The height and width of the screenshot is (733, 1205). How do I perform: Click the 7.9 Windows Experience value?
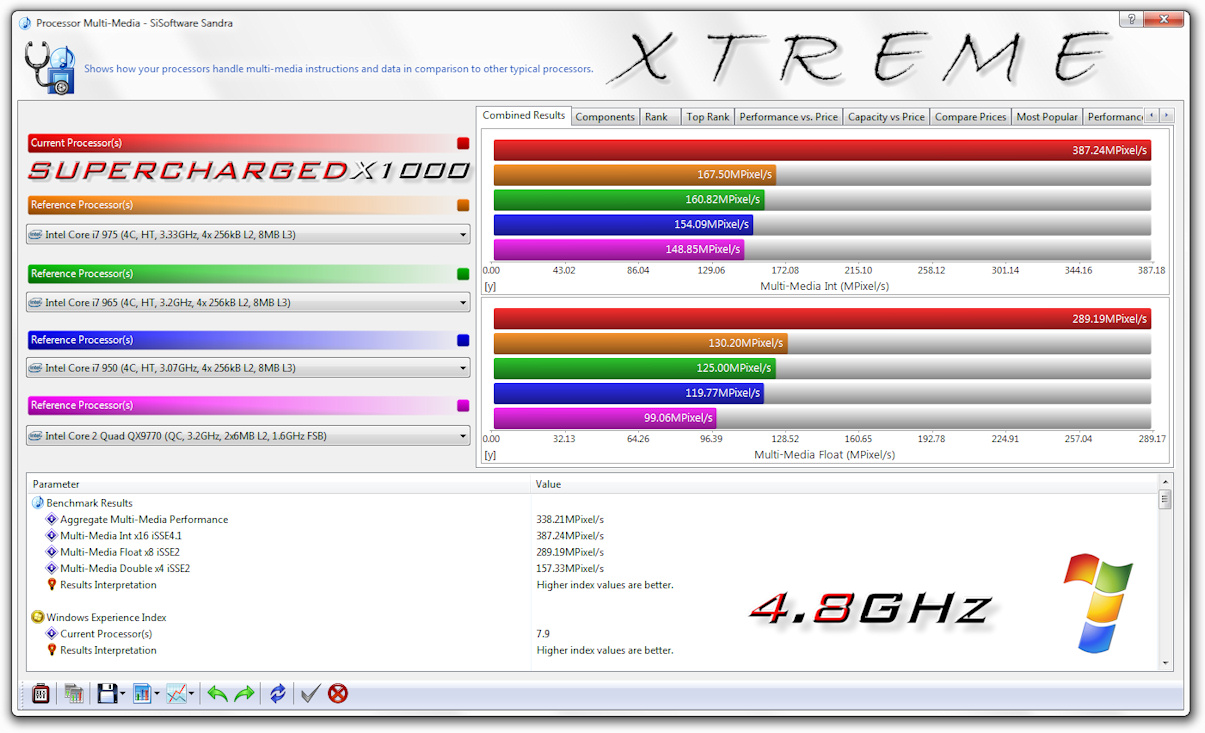pos(543,634)
